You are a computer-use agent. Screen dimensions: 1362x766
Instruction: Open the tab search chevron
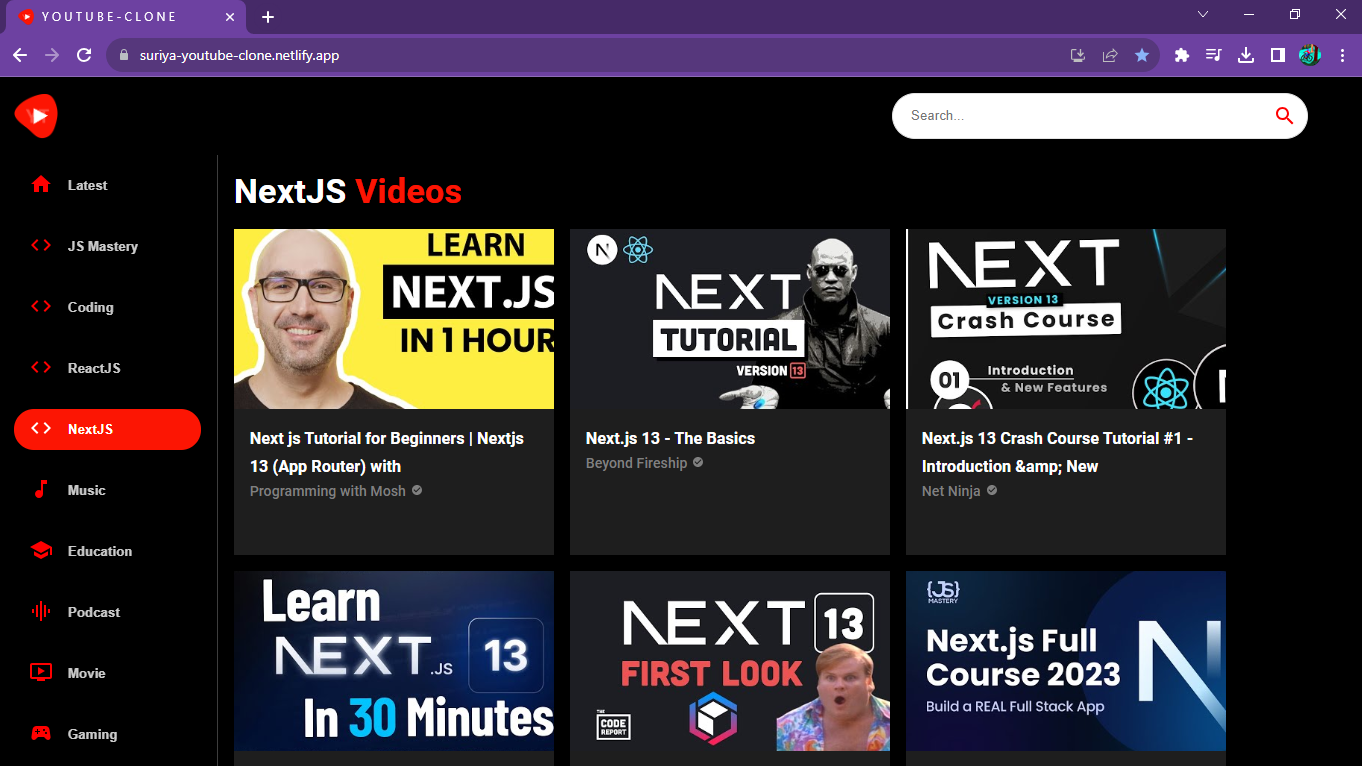[1203, 14]
